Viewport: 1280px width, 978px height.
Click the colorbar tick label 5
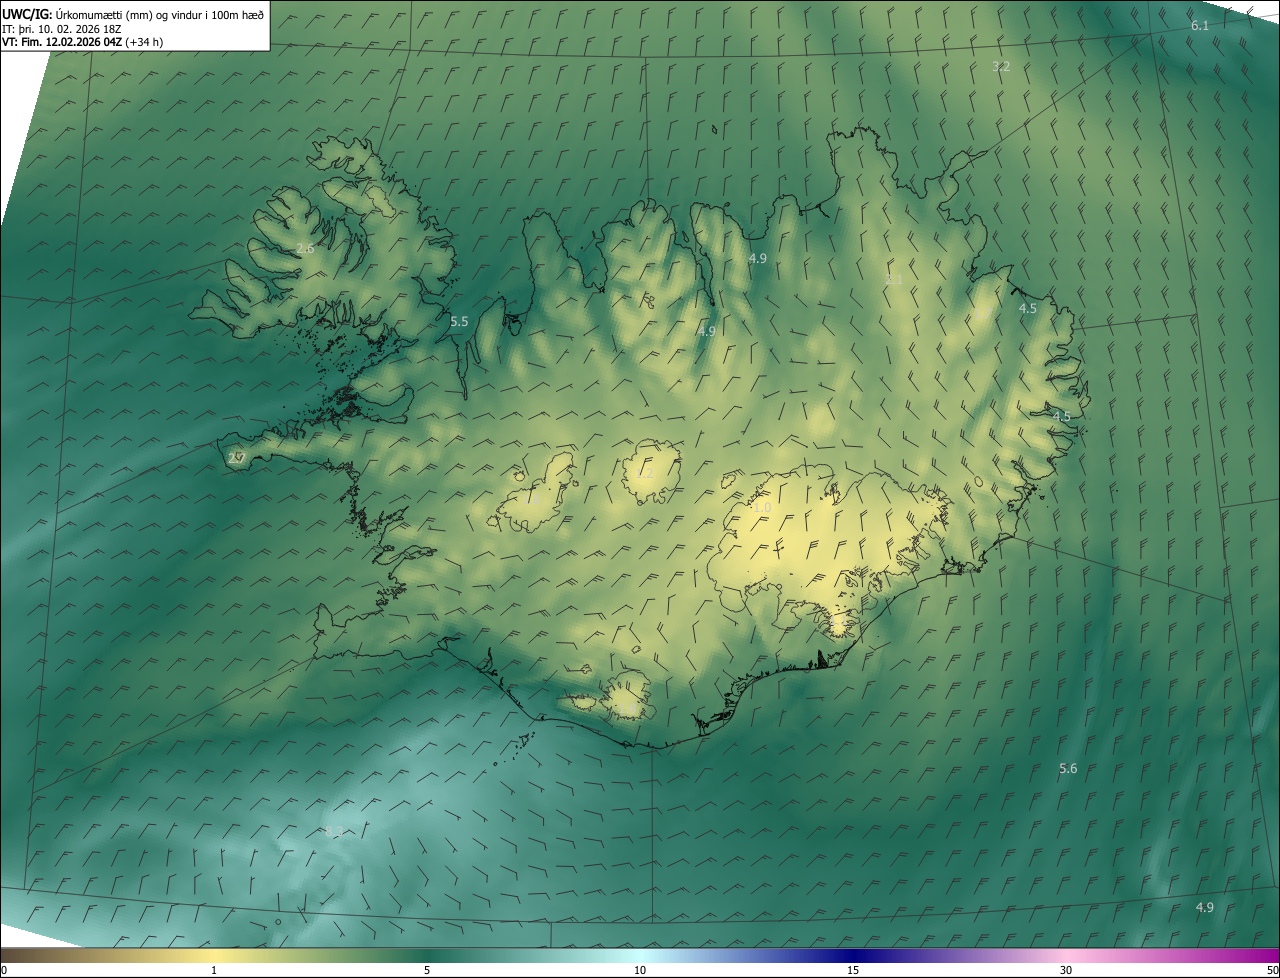click(x=427, y=971)
